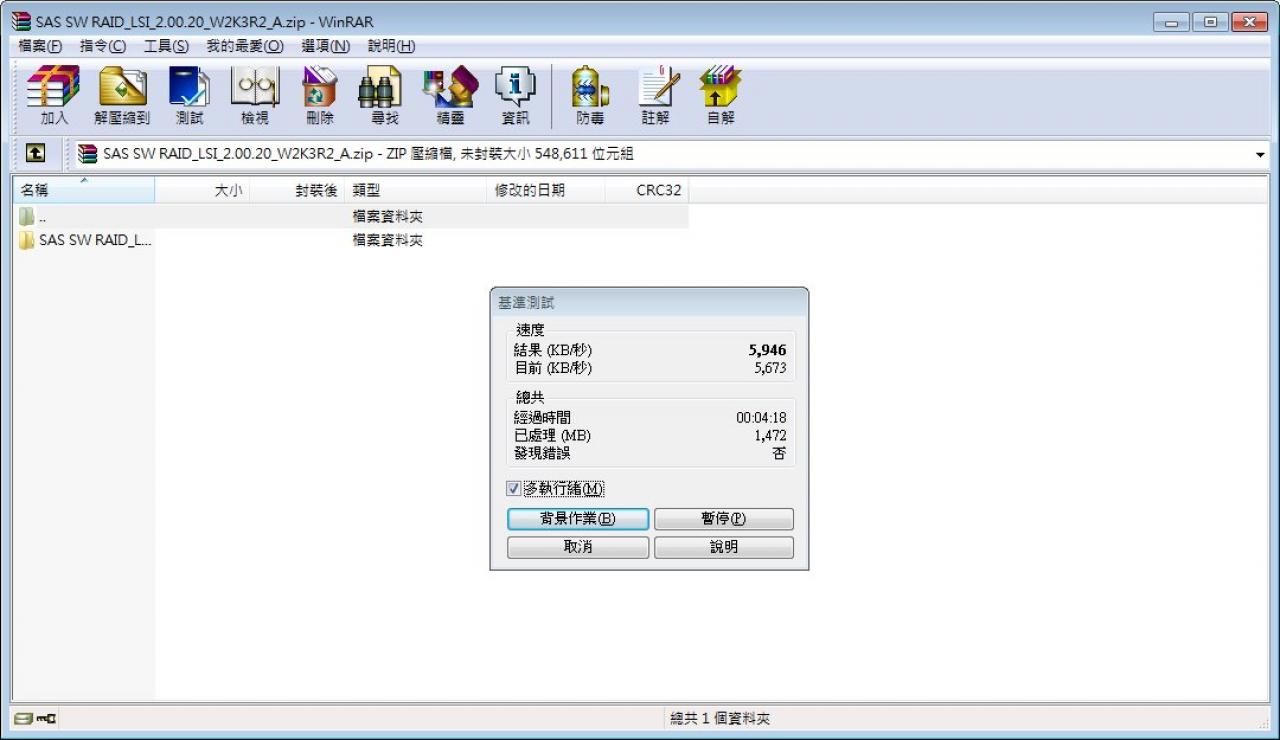
Task: Click the 00:04:18 elapsed time value
Action: click(761, 418)
